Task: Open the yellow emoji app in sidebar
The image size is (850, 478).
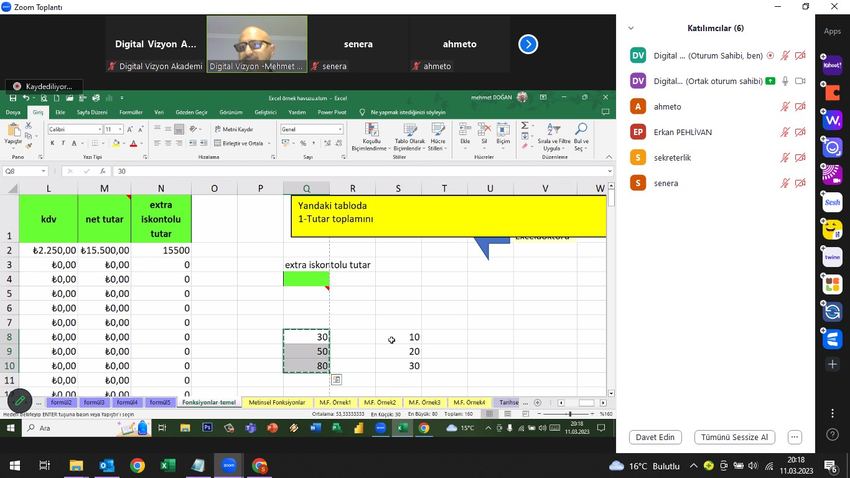Action: click(832, 230)
